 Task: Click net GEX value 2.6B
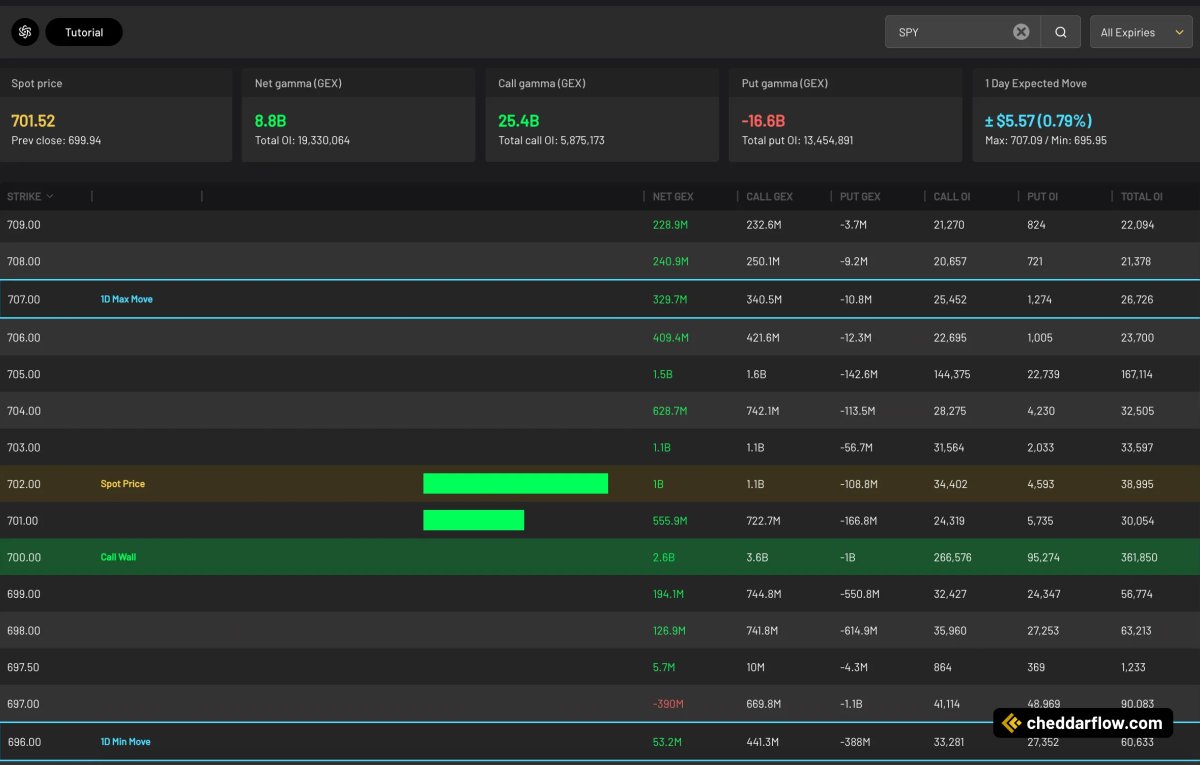tap(663, 557)
